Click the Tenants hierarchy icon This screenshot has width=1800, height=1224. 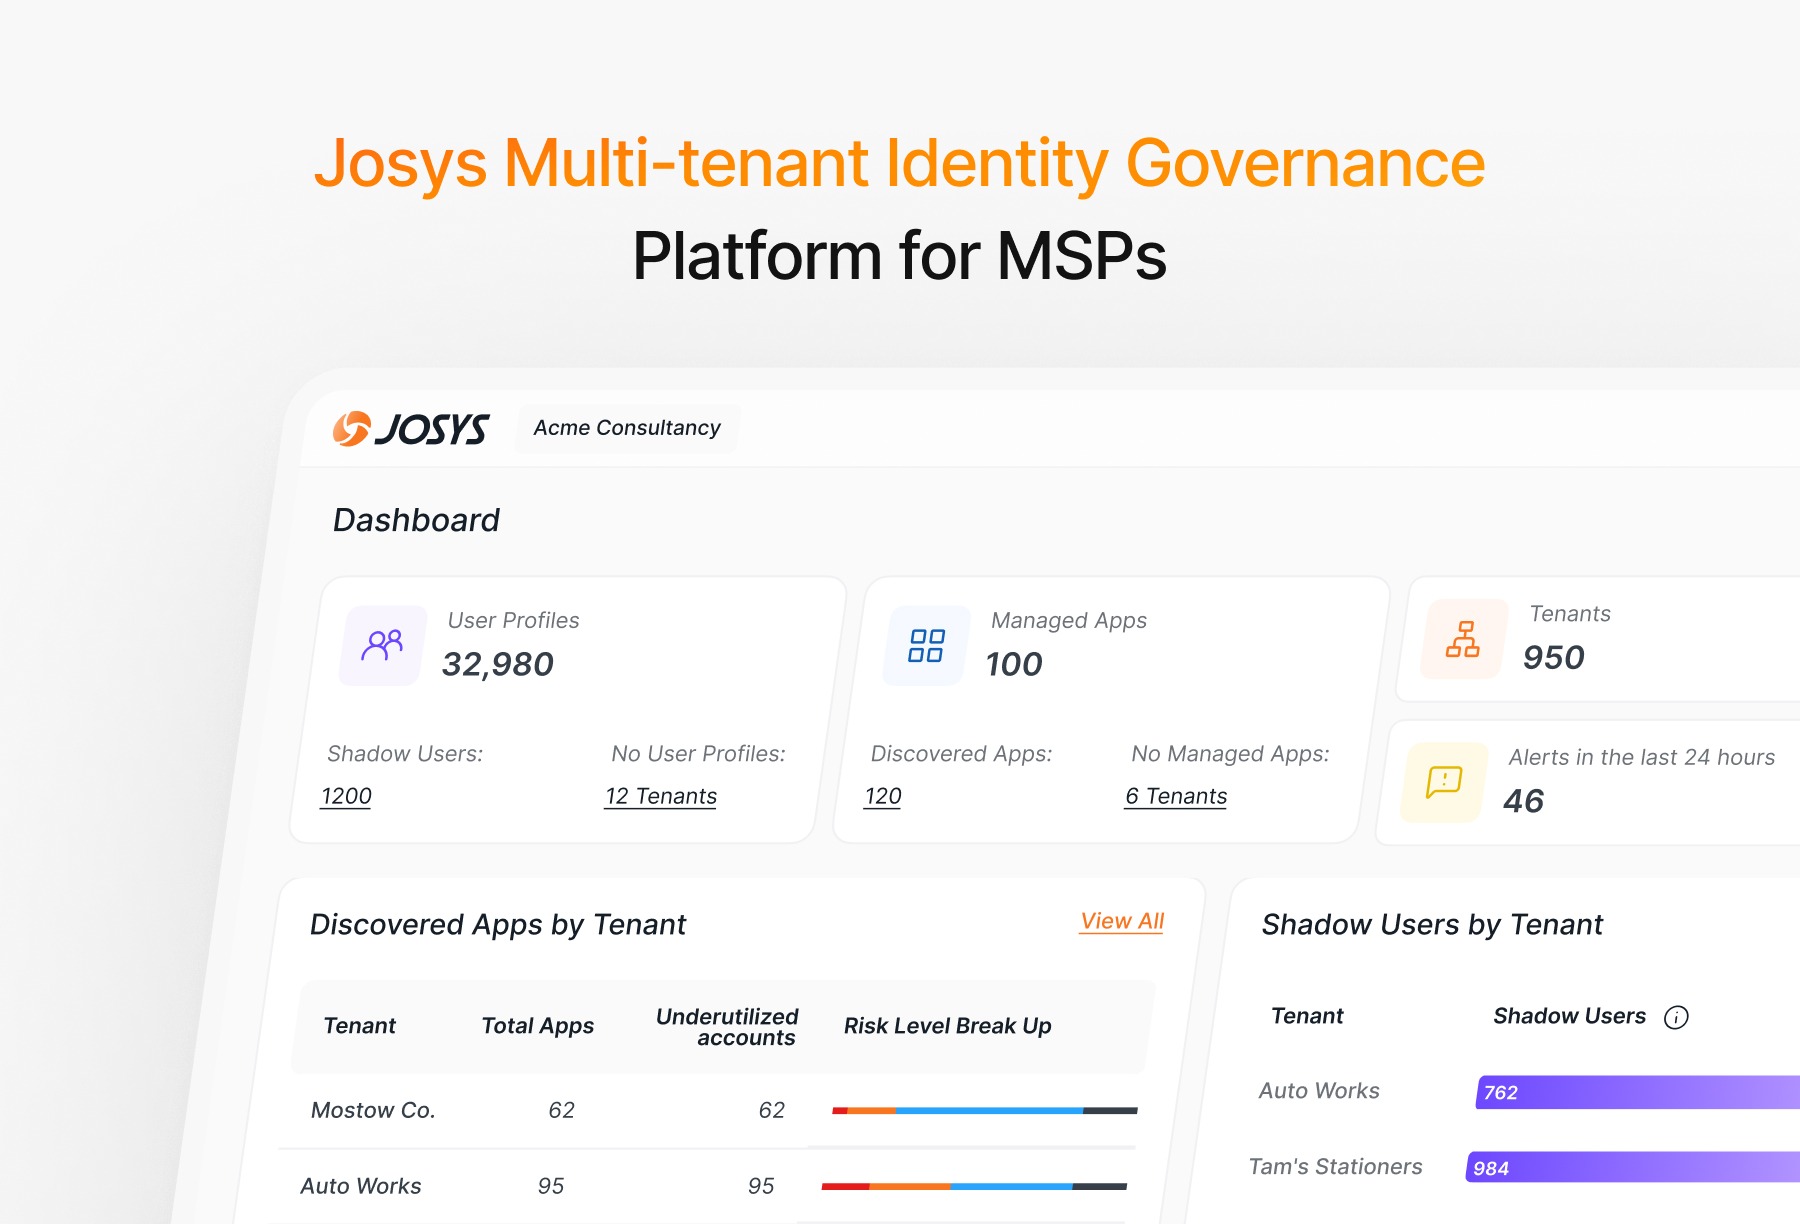1463,639
